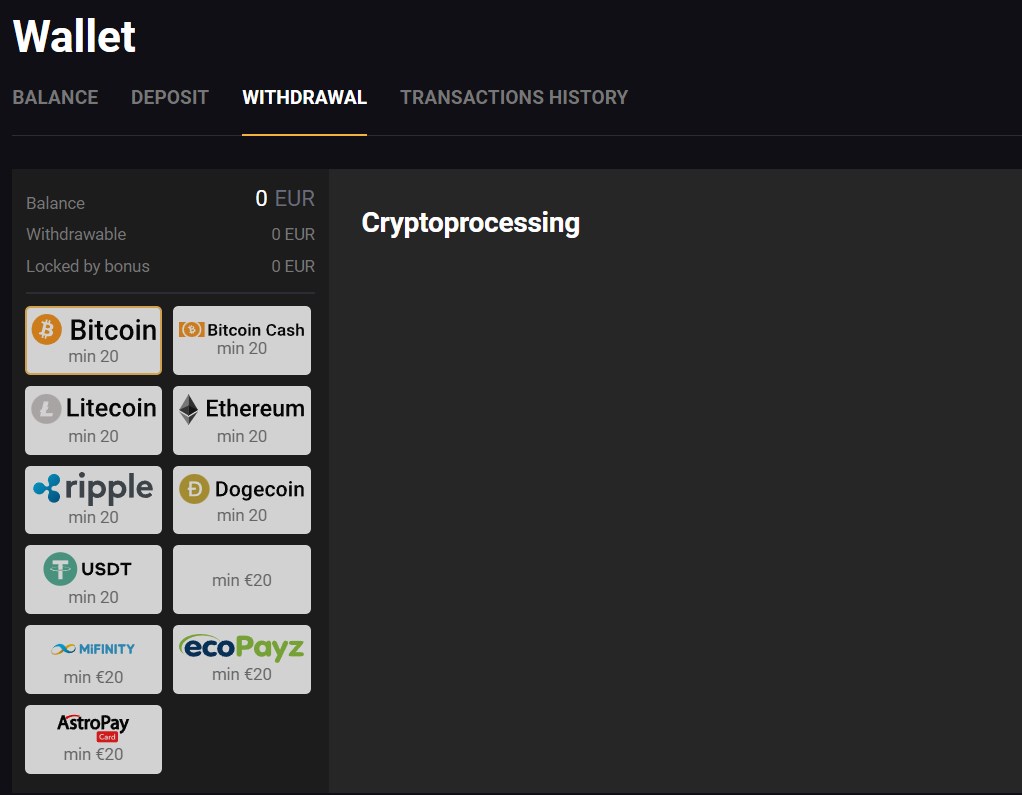Pick the Ethereum withdrawal tile
This screenshot has width=1022, height=795.
pos(242,420)
